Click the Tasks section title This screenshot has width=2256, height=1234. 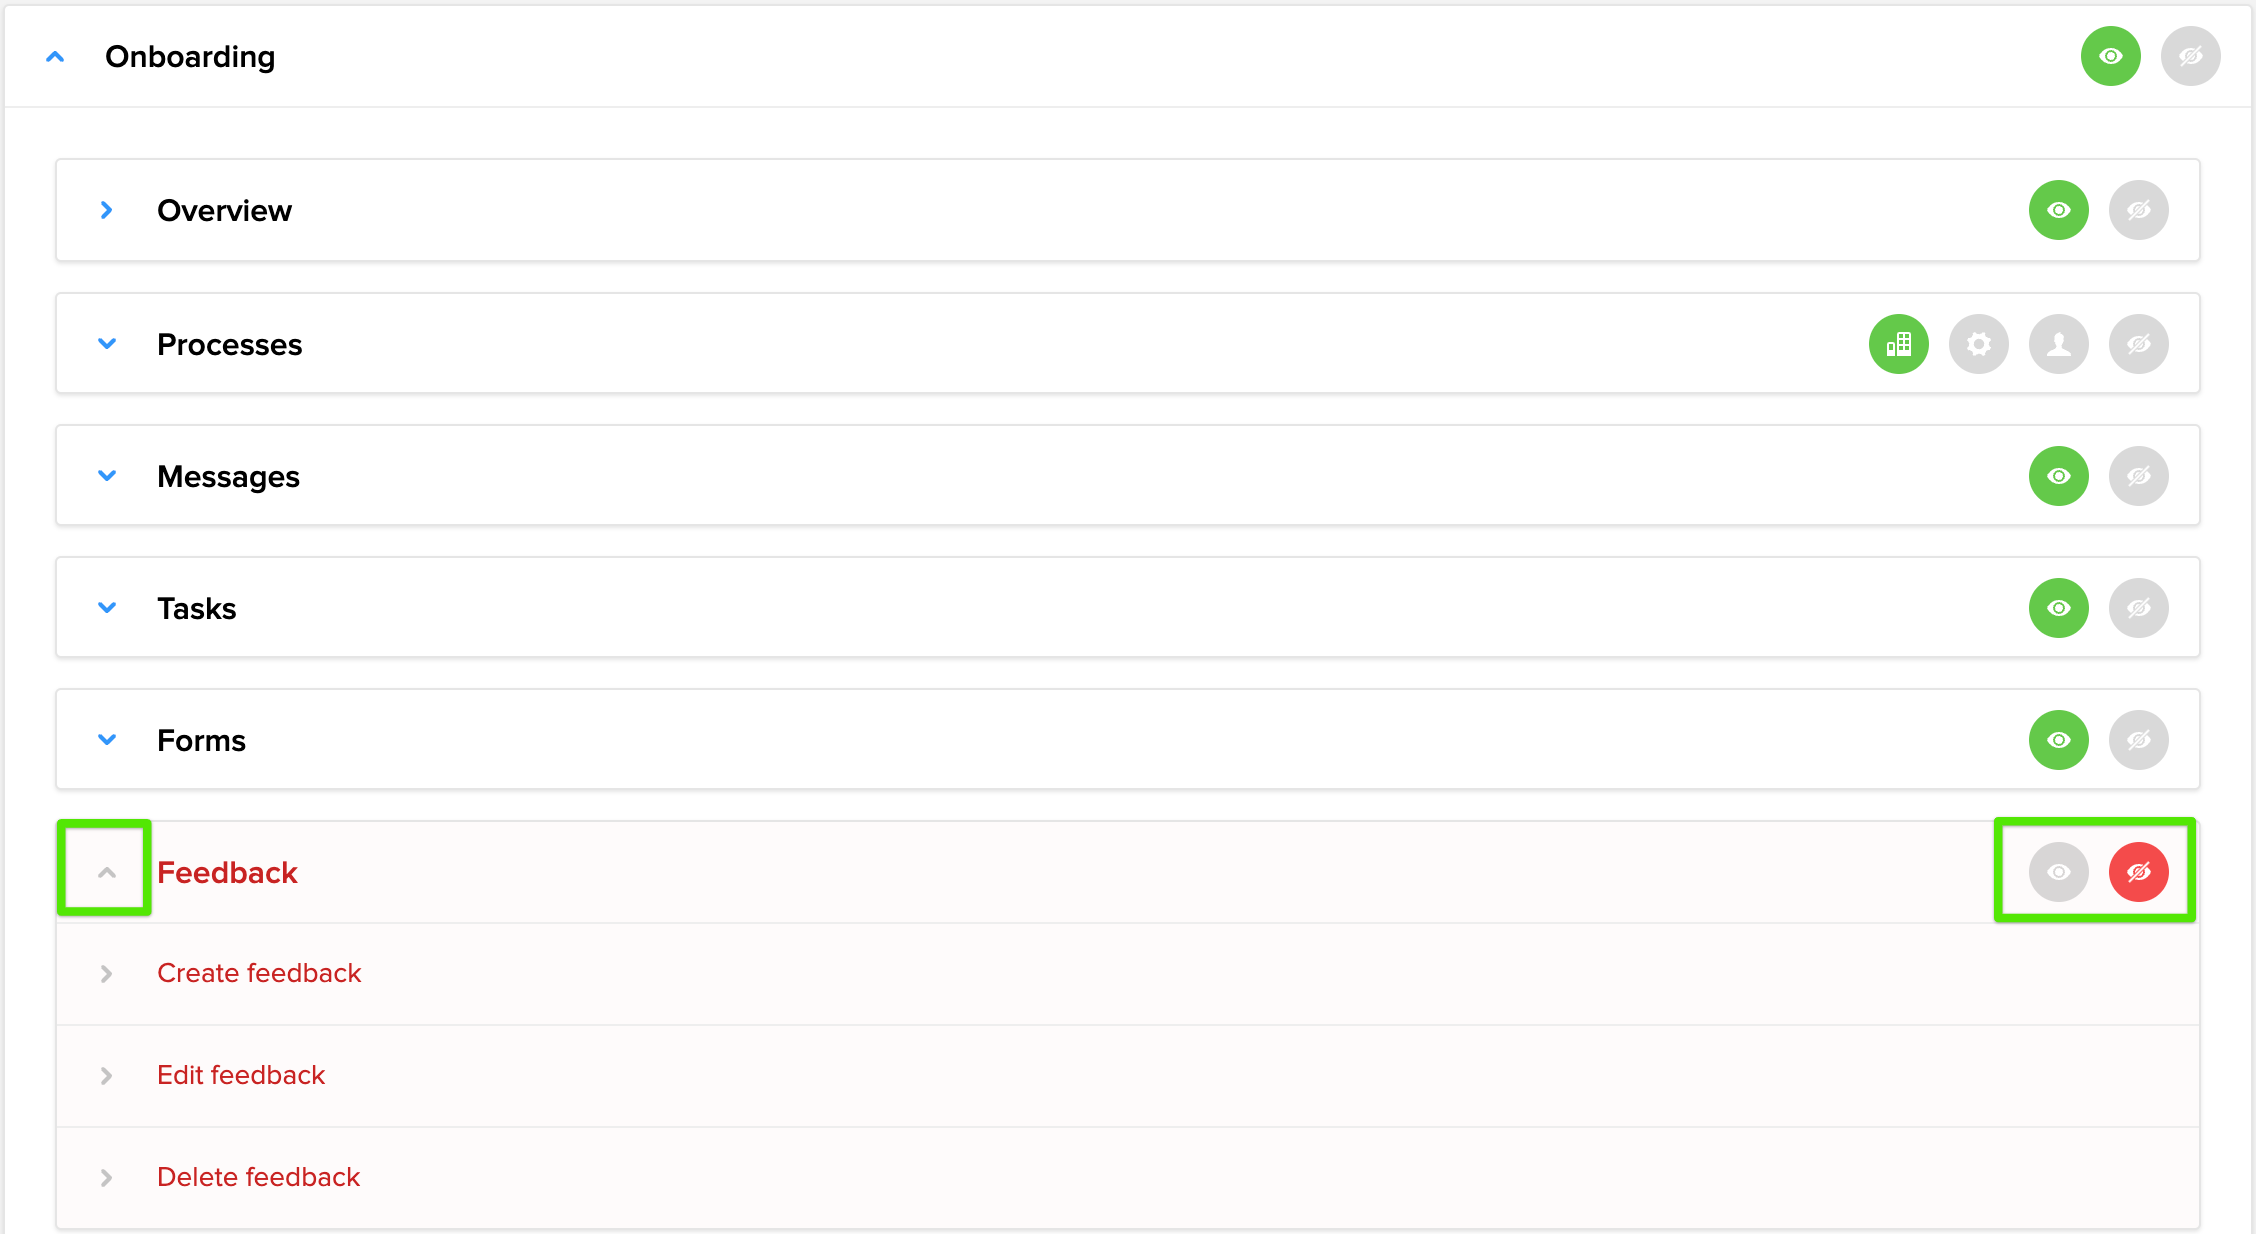pyautogui.click(x=197, y=608)
